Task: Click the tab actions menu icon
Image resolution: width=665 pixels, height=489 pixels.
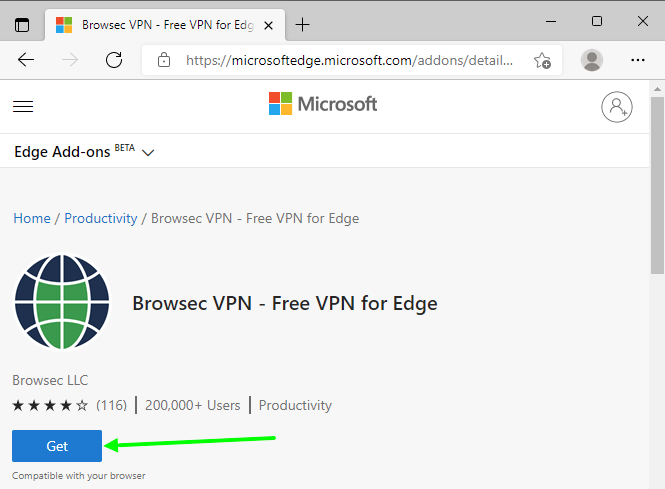Action: coord(22,24)
